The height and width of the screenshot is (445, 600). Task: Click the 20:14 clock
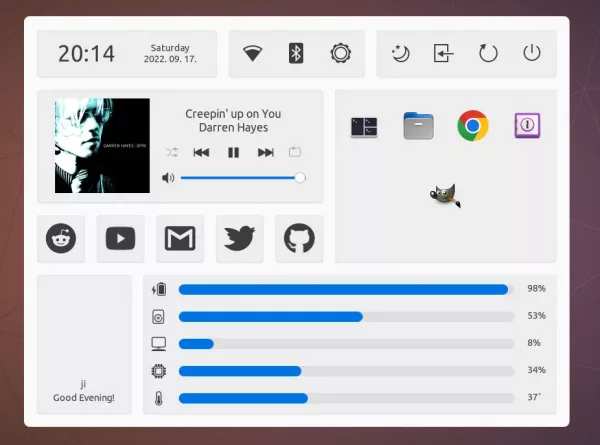coord(86,54)
